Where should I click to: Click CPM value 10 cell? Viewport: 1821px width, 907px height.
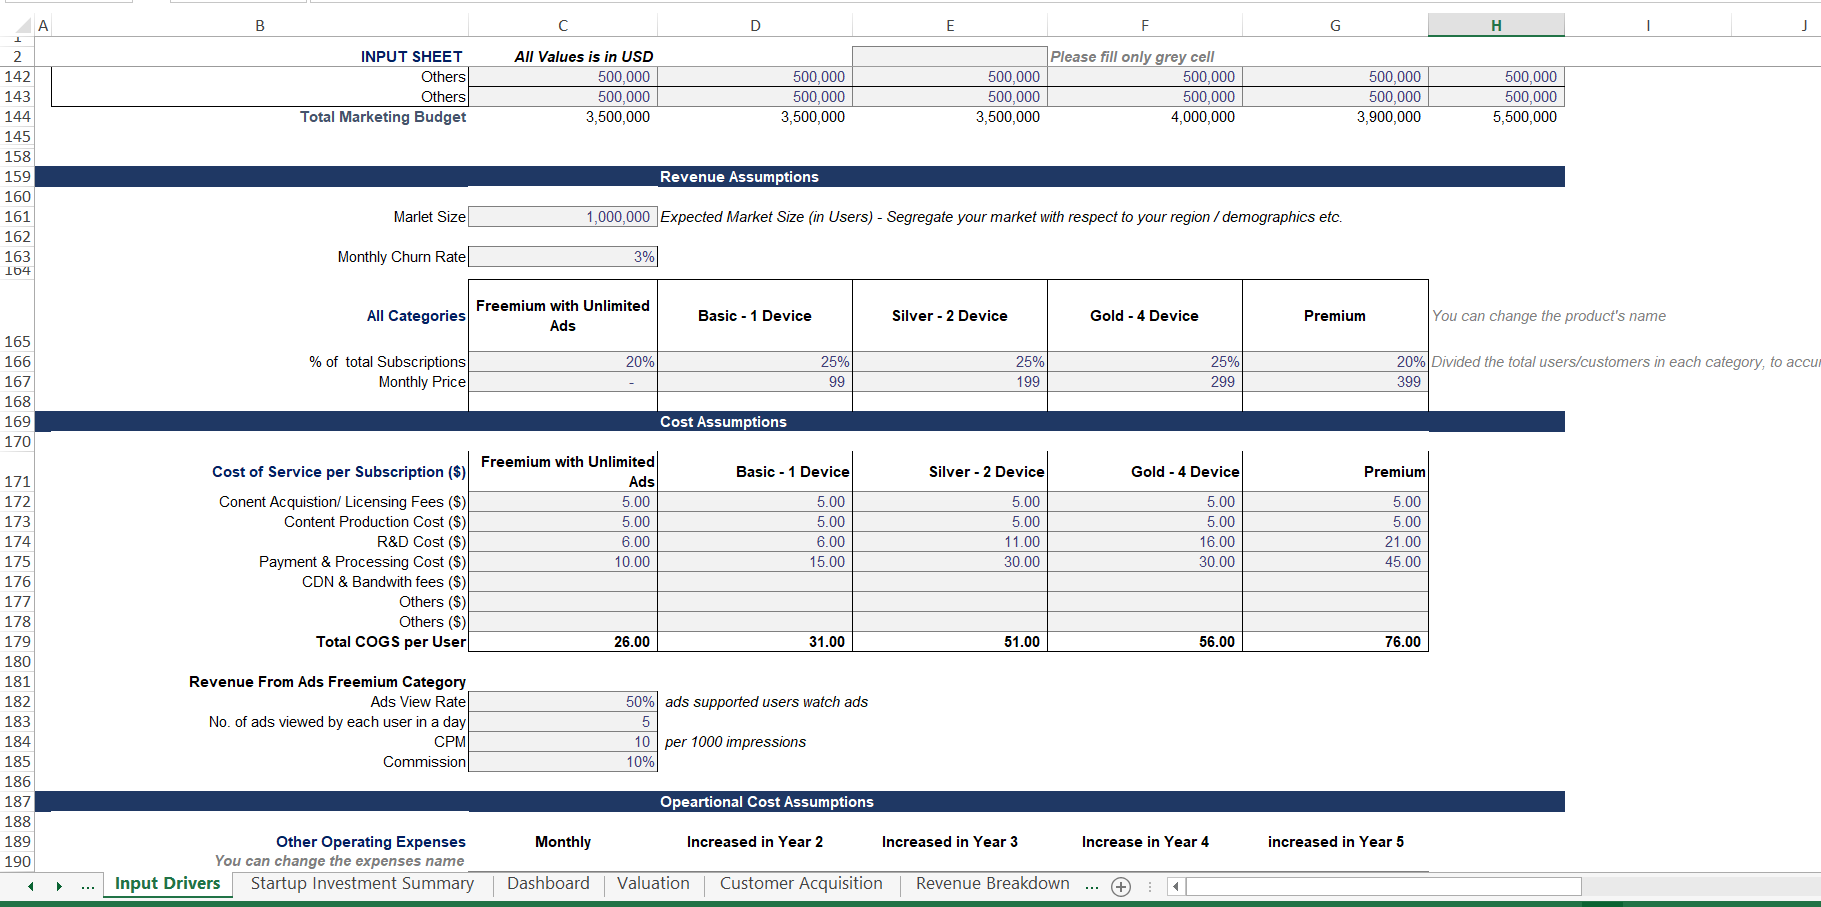[x=563, y=742]
